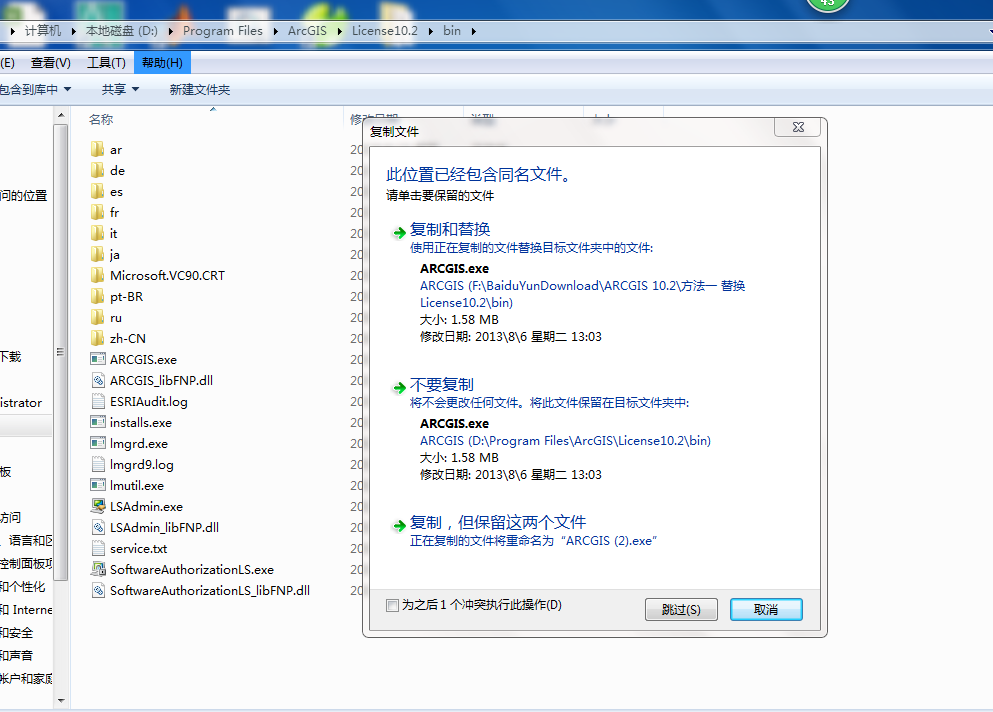993x712 pixels.
Task: Open the 工具(T) menu
Action: click(x=106, y=63)
